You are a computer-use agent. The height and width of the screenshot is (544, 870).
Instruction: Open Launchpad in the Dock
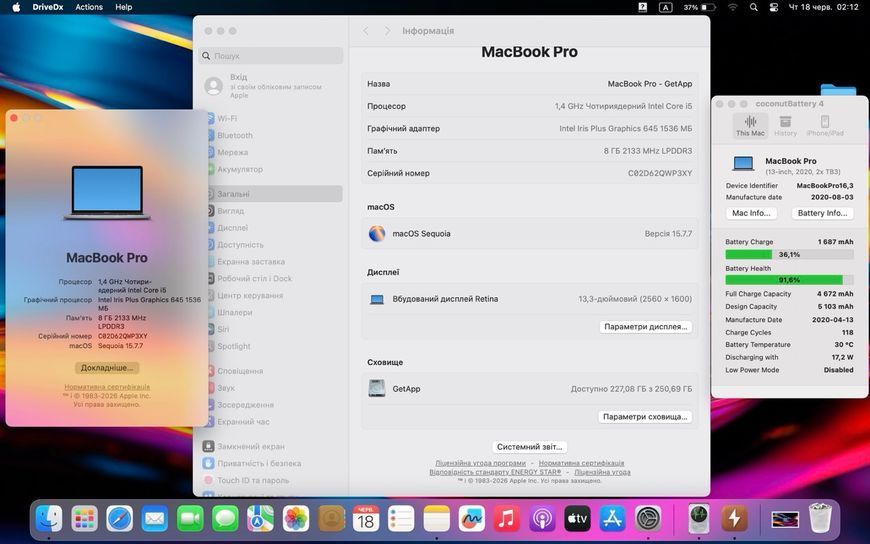pyautogui.click(x=84, y=519)
